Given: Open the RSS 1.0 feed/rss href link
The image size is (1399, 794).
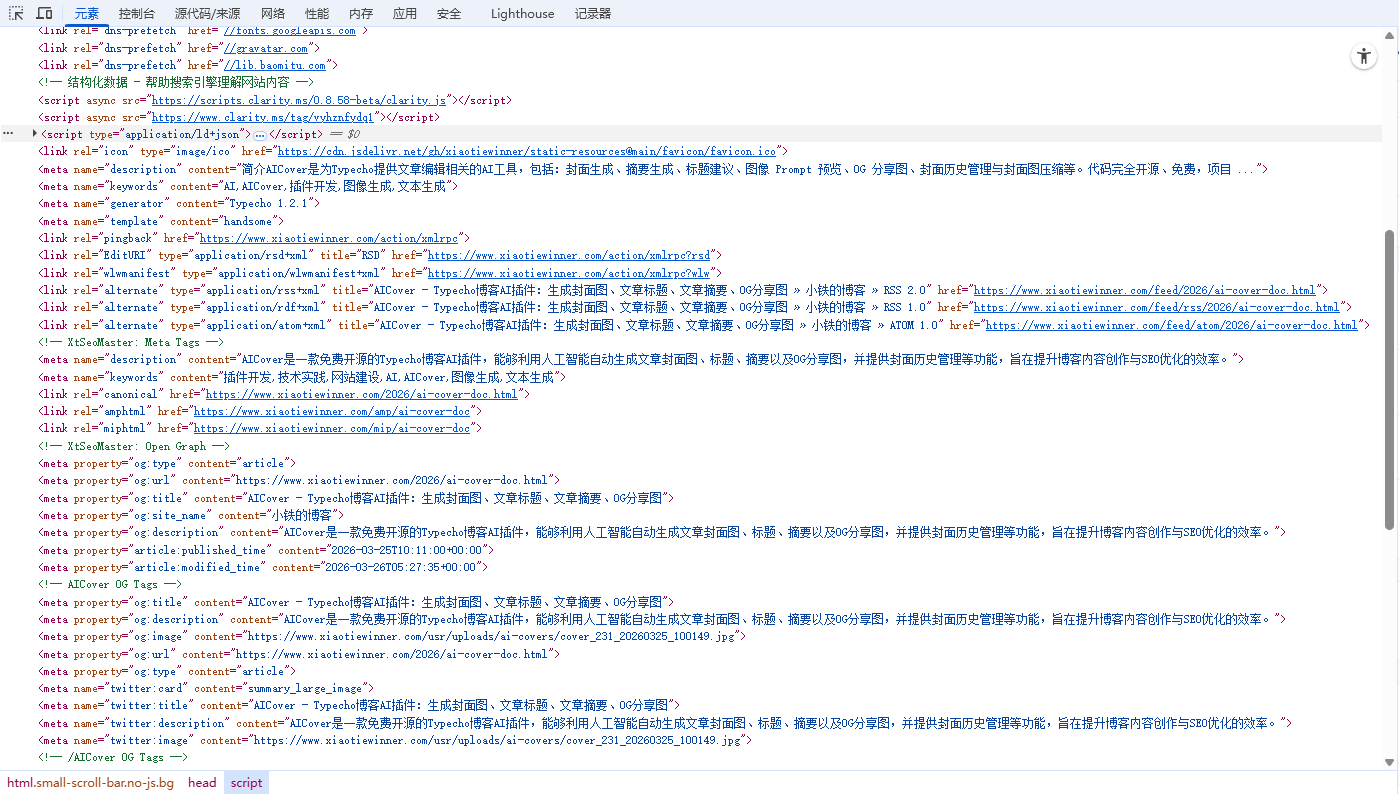Looking at the screenshot, I should click(1156, 307).
